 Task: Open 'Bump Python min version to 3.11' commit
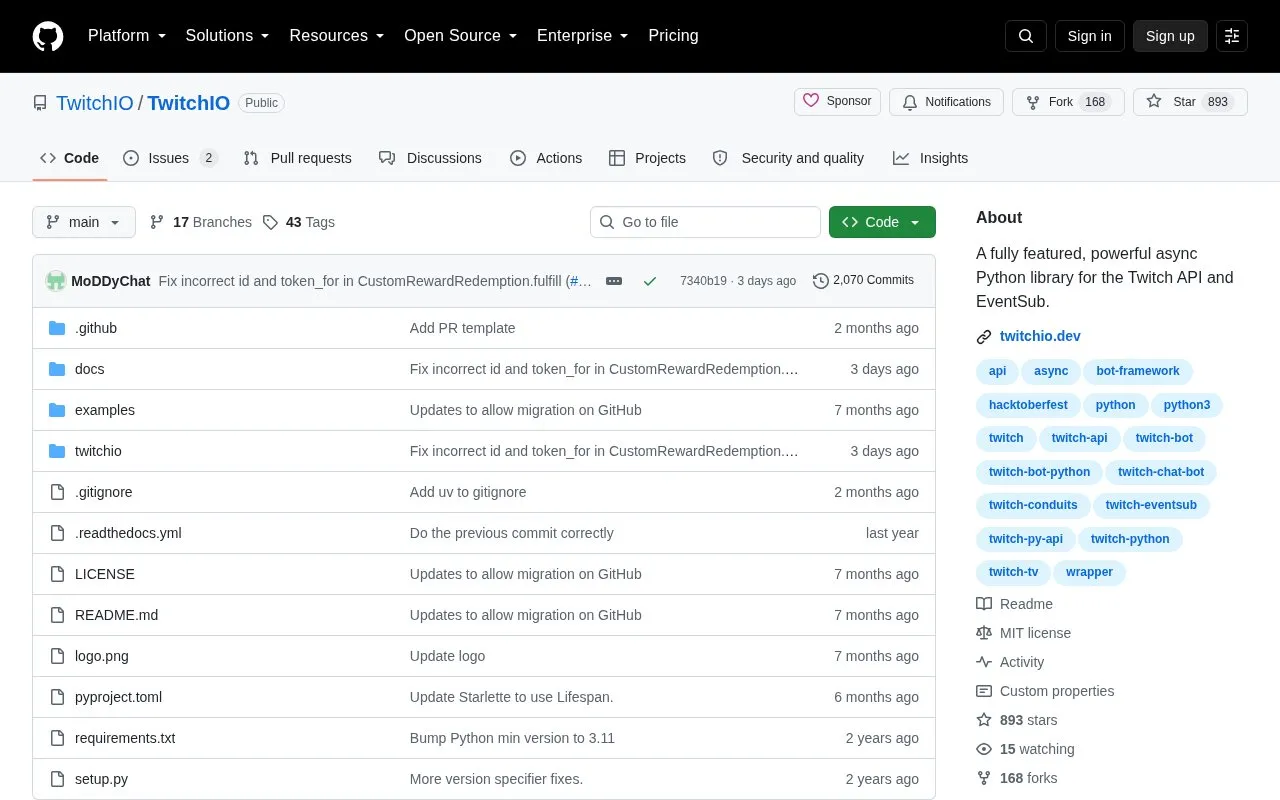[x=512, y=738]
